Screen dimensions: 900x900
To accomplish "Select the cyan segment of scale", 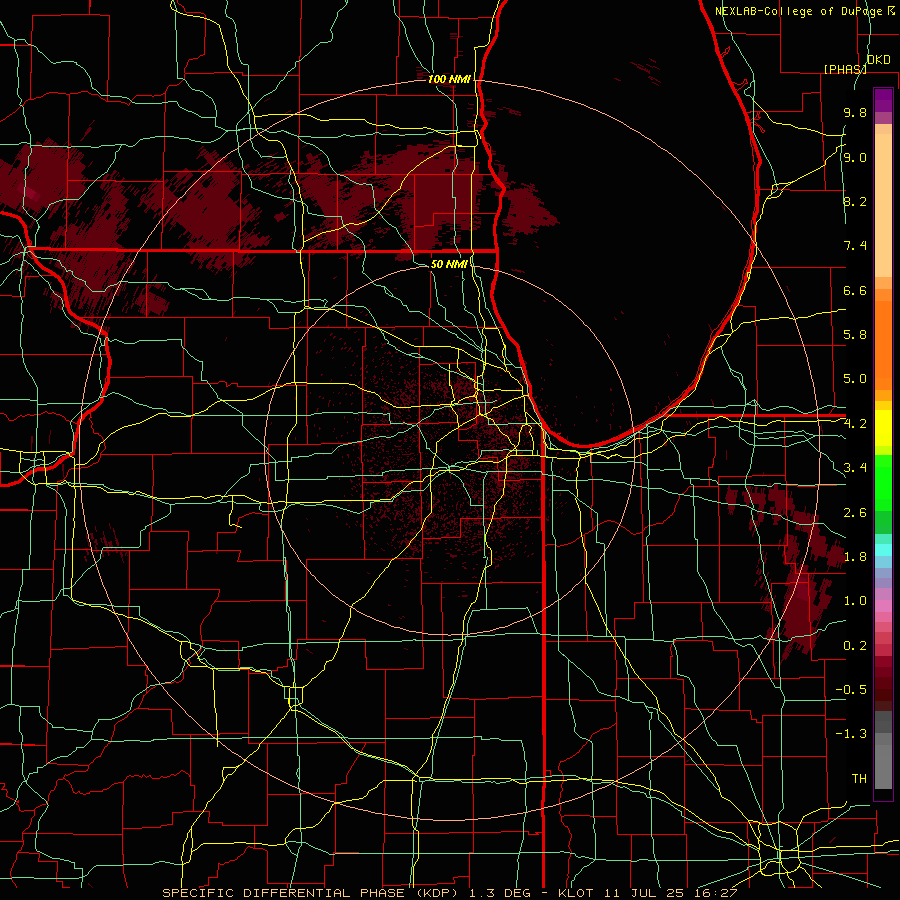I will [x=883, y=550].
